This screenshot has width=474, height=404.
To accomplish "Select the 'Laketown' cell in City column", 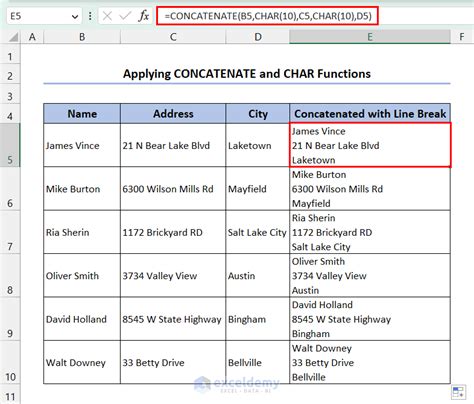I will coord(258,145).
